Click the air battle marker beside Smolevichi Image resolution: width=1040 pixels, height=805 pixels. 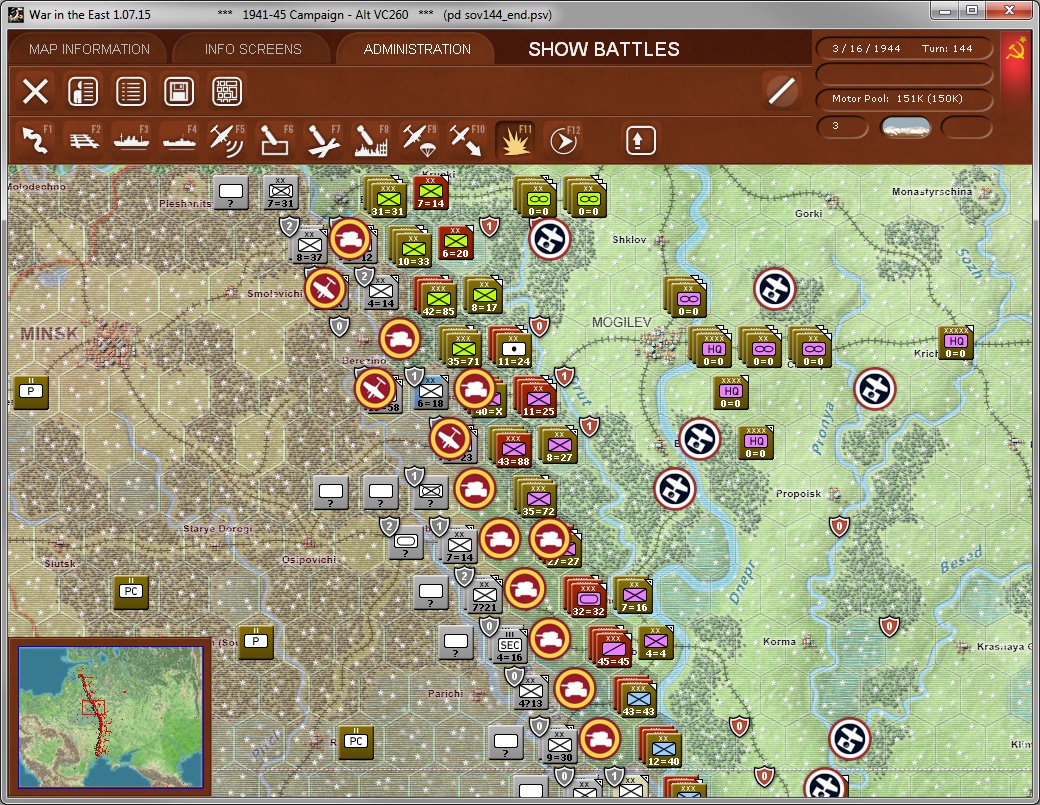(326, 289)
